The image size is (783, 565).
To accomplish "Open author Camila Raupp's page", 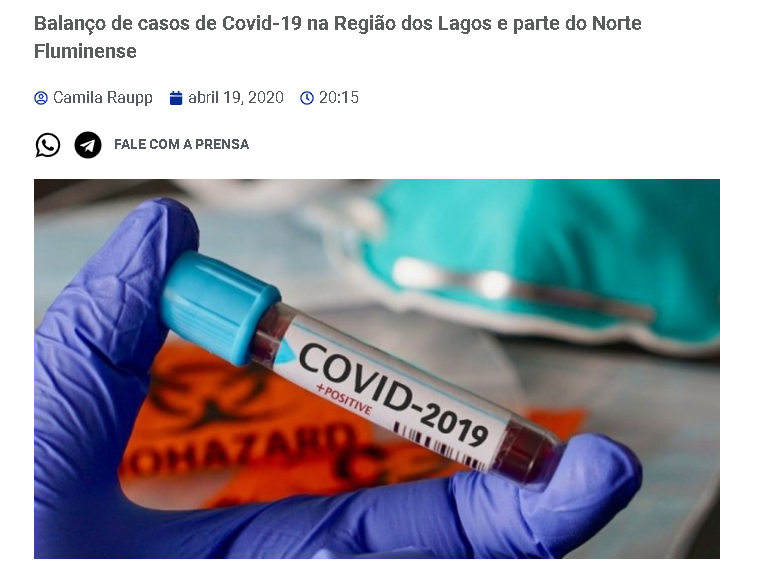I will (103, 97).
